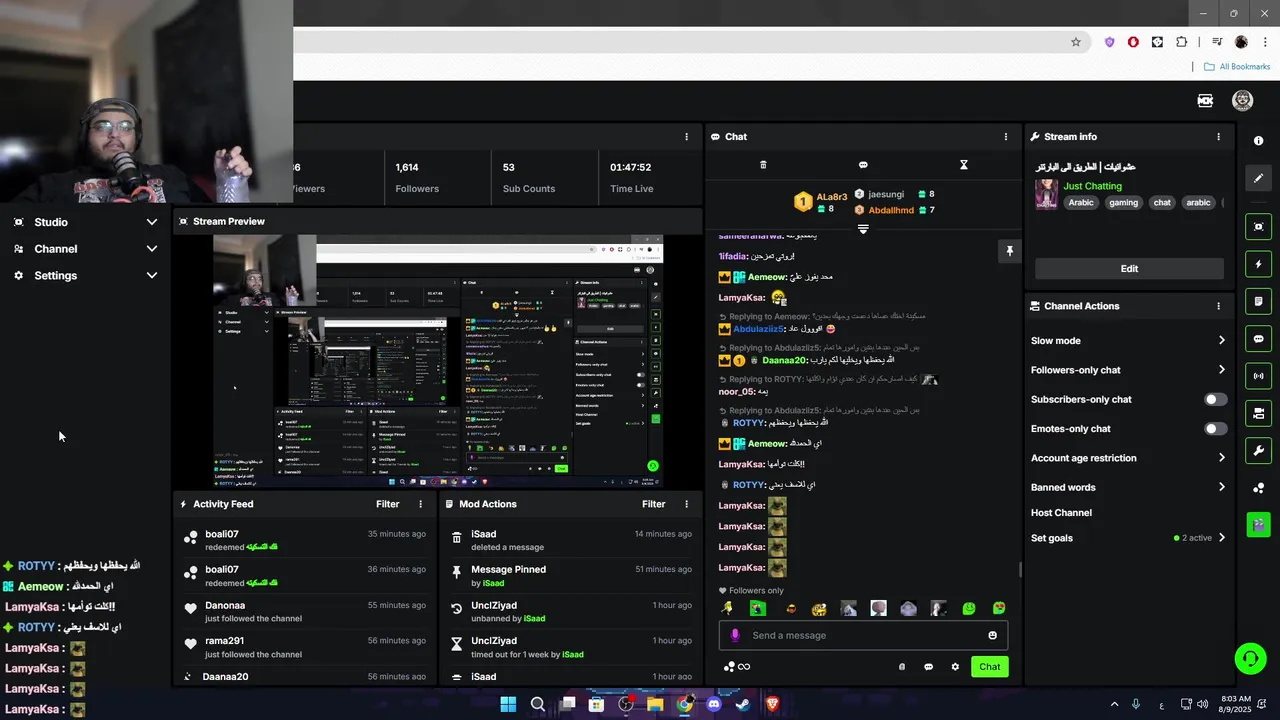Expand the Settings sidebar section
Screen dimensions: 1280x720
pos(85,276)
